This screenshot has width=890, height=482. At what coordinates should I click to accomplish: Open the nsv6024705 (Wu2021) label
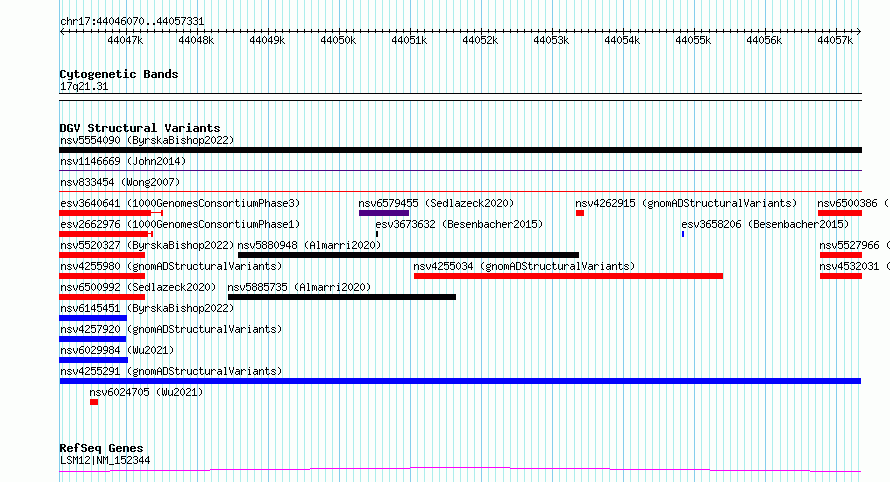(x=146, y=392)
